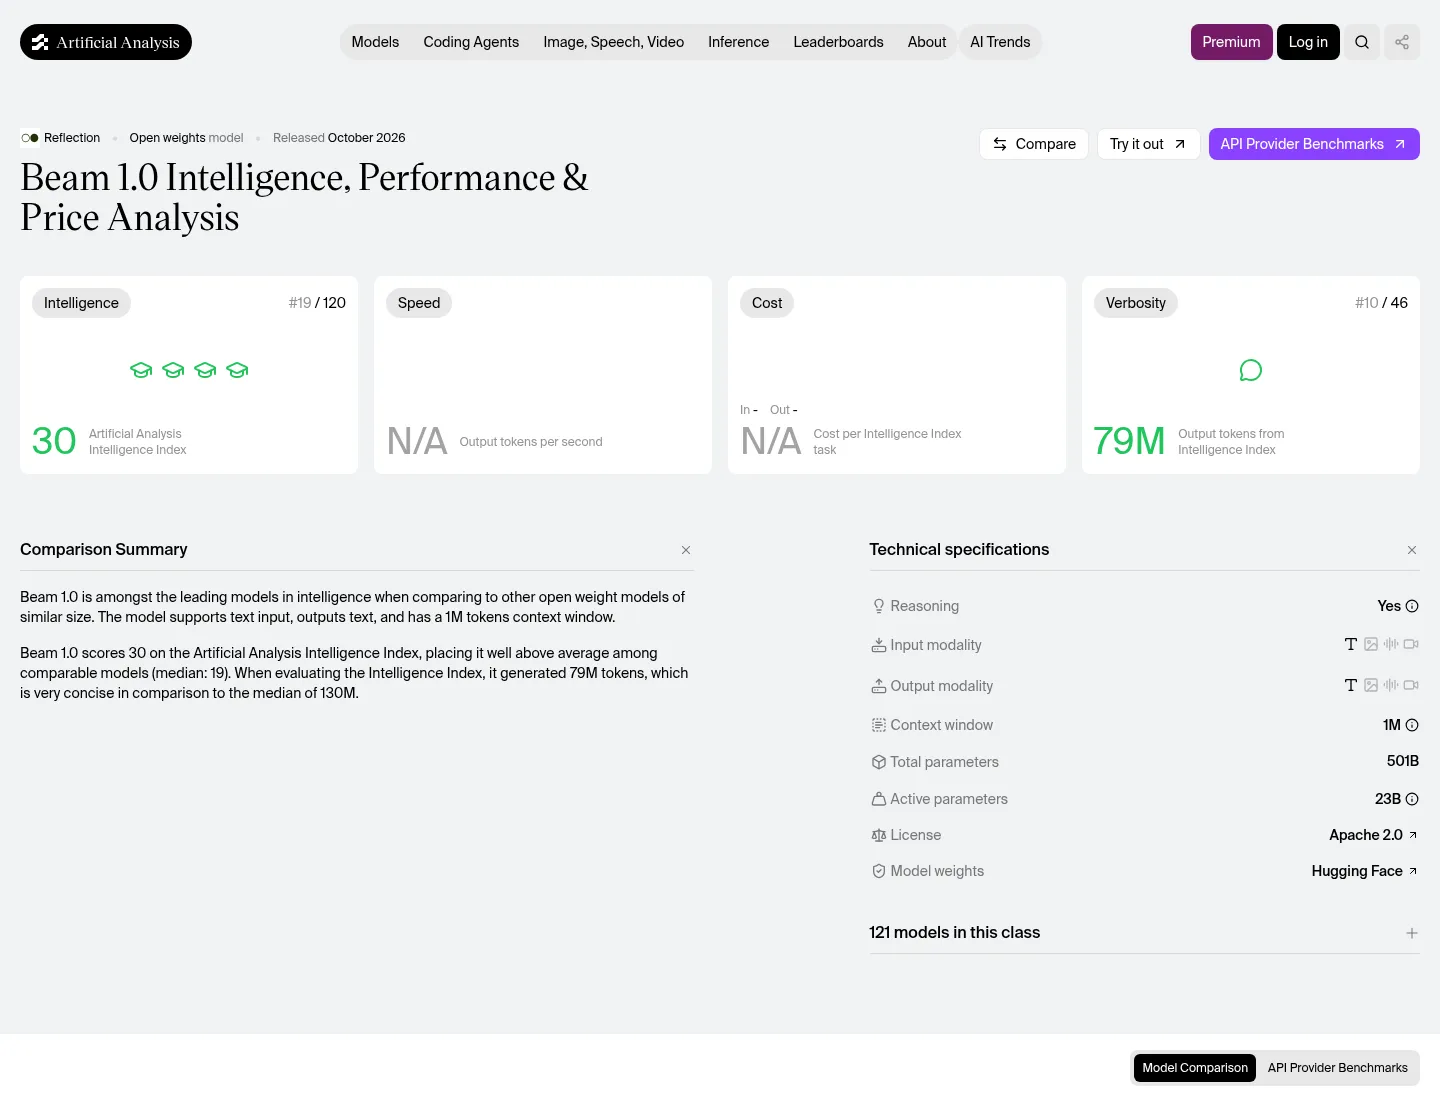Image resolution: width=1440 pixels, height=1100 pixels.
Task: Click the Log in button
Action: tap(1308, 42)
